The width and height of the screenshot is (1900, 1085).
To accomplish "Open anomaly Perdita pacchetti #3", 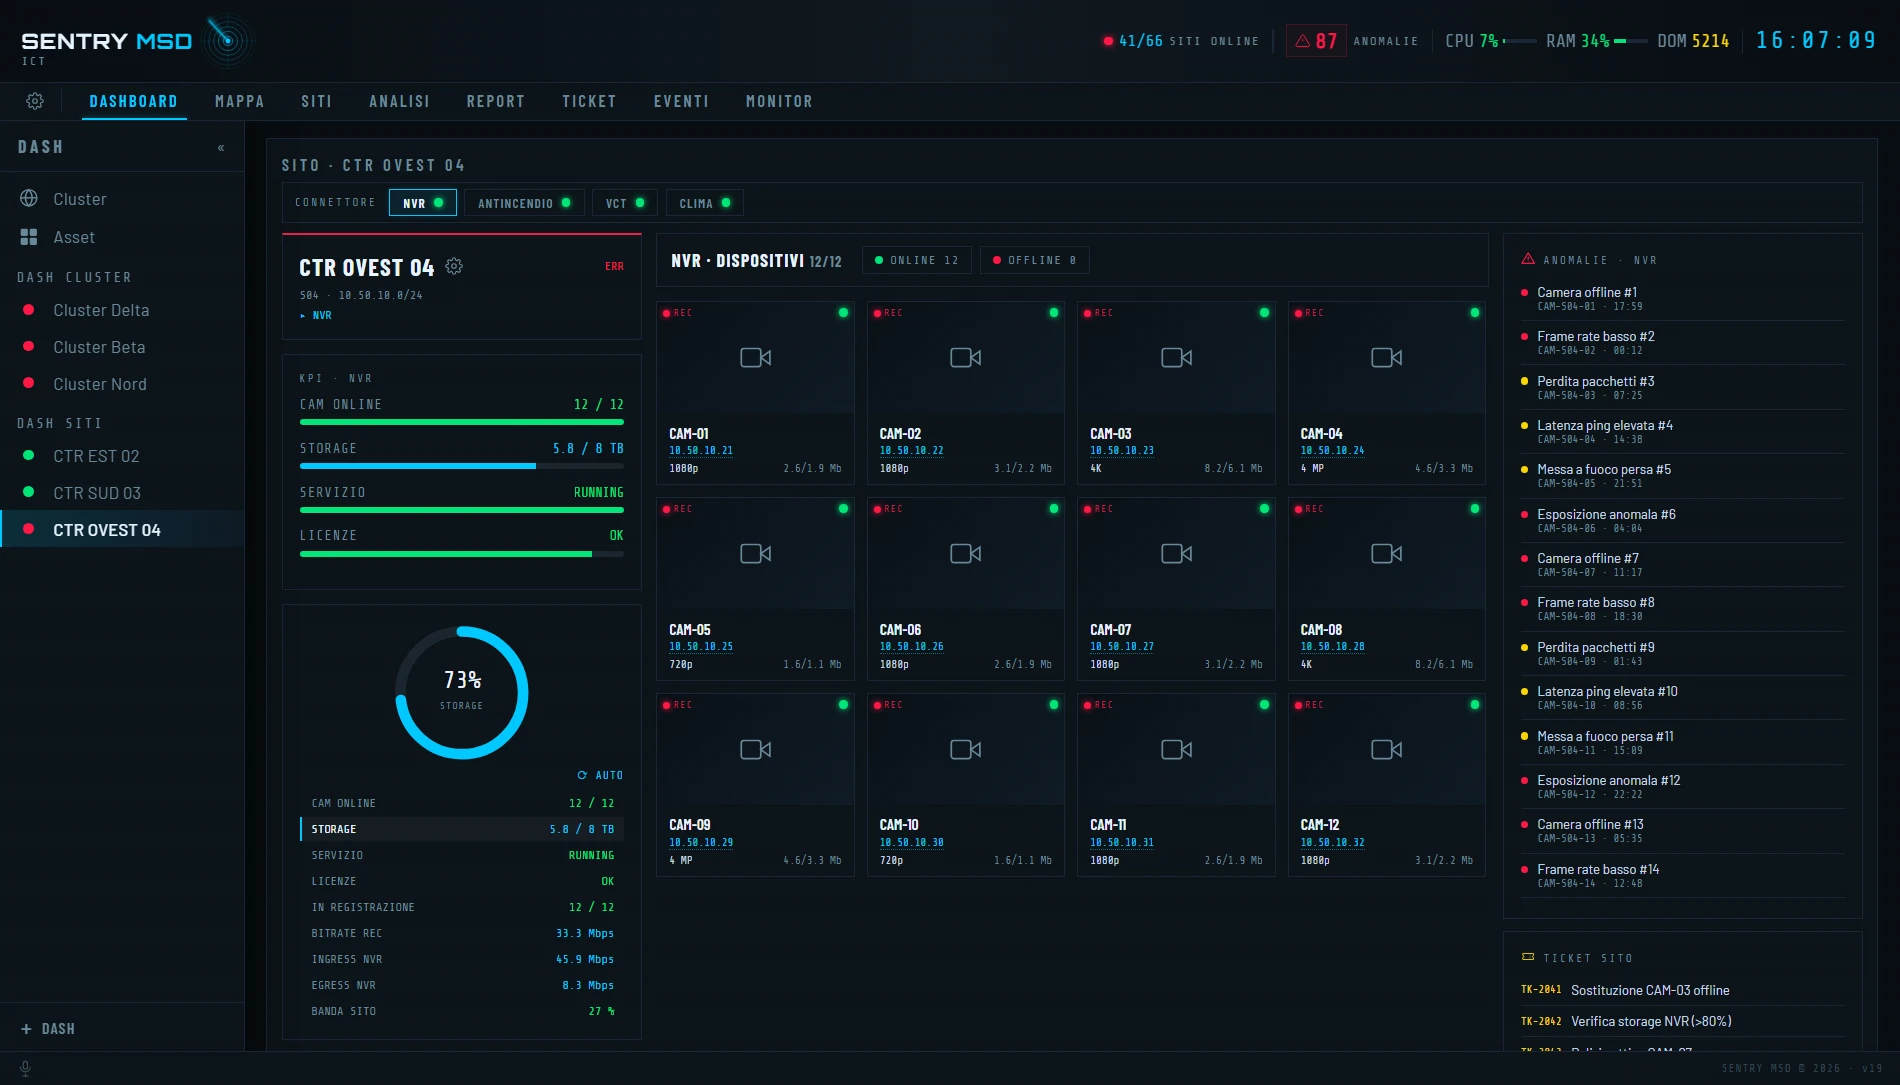I will tap(1682, 388).
